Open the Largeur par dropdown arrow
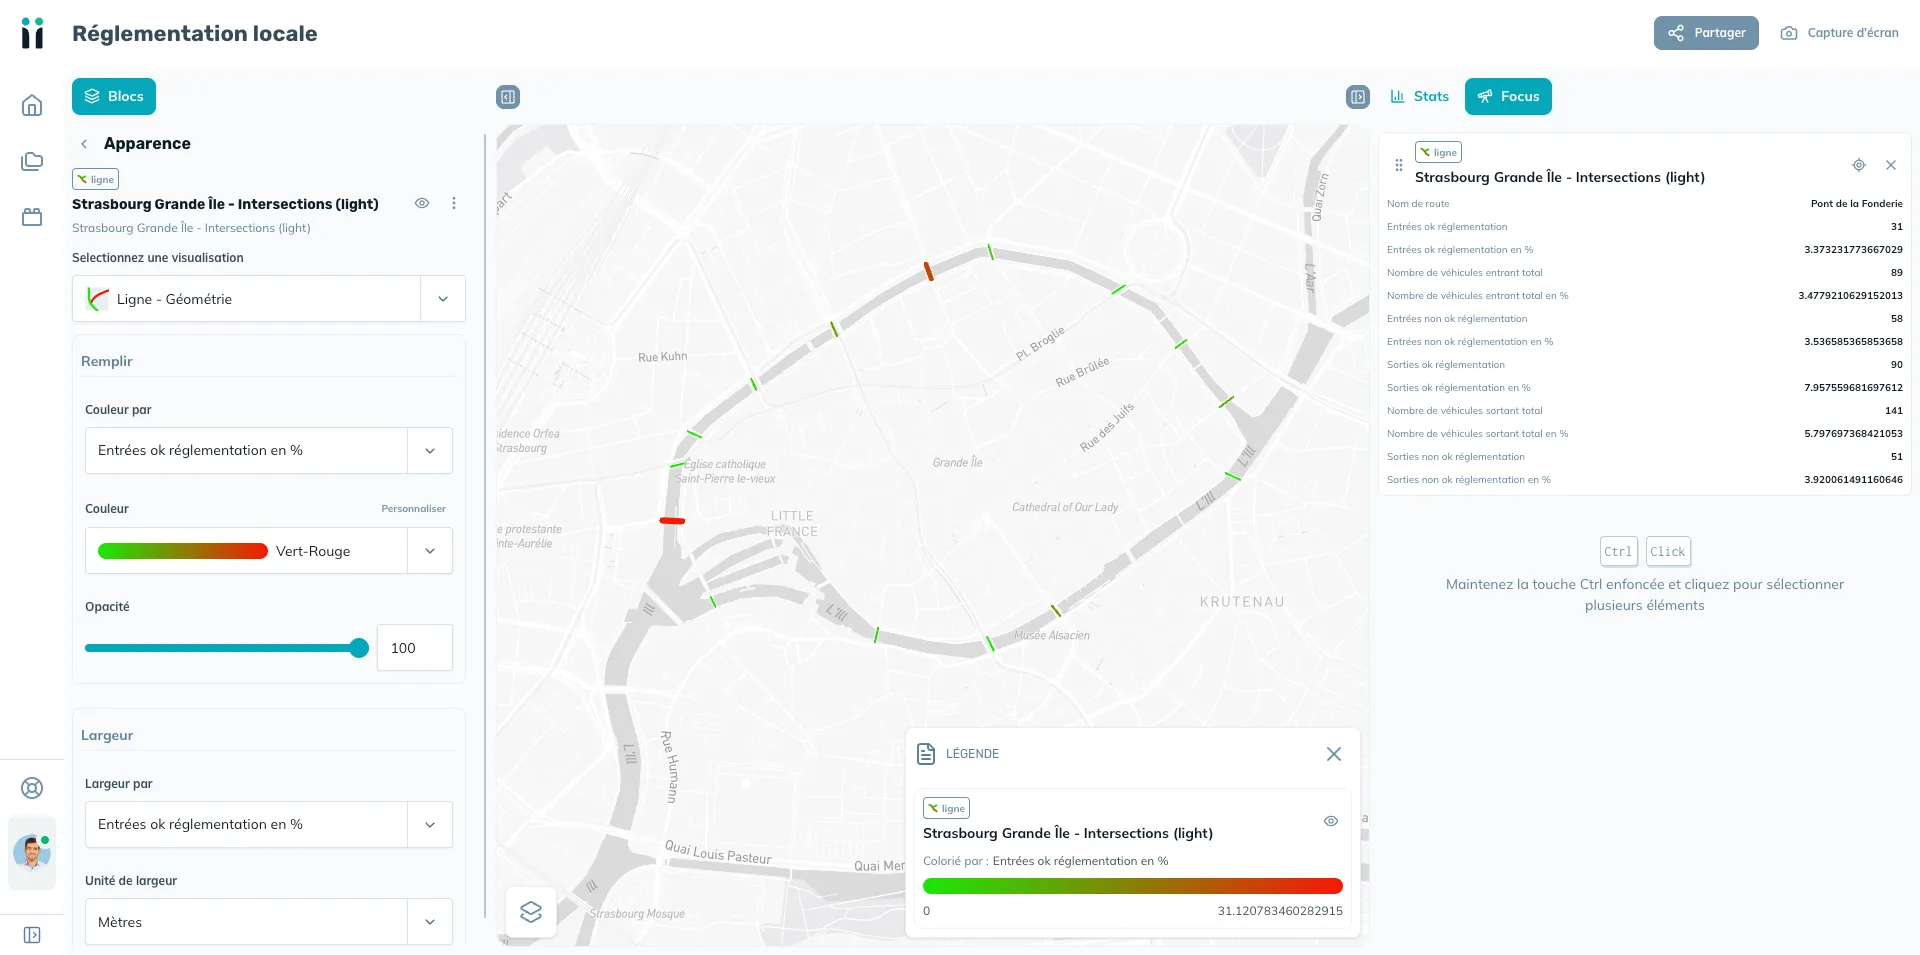This screenshot has height=955, width=1920. point(430,825)
